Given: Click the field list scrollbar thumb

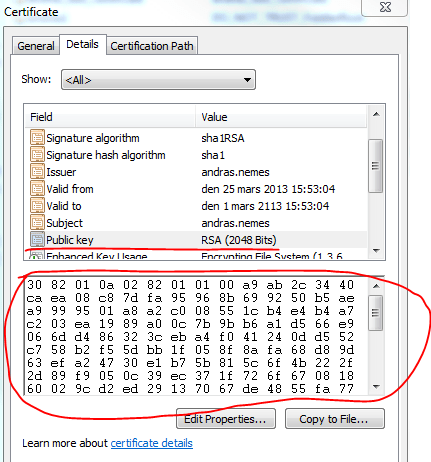Looking at the screenshot, I should (x=376, y=166).
